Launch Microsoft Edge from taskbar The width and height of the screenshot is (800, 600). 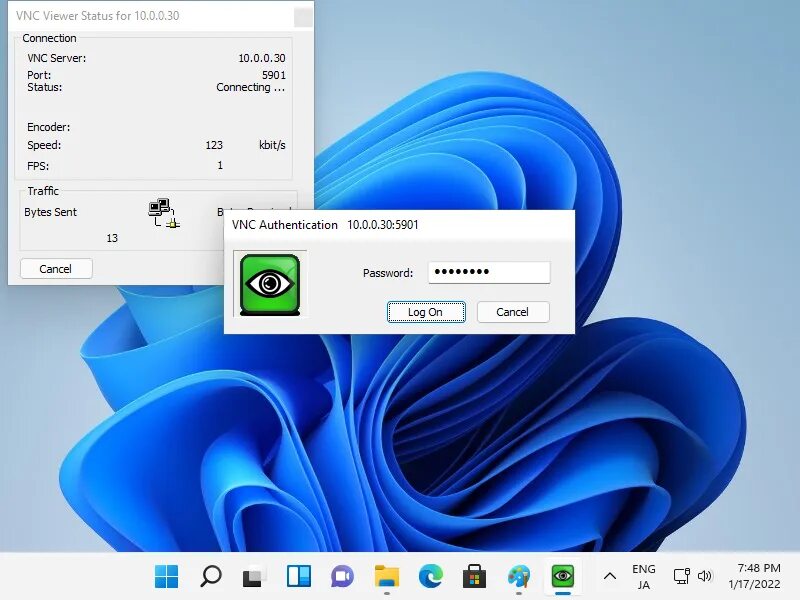pyautogui.click(x=431, y=577)
